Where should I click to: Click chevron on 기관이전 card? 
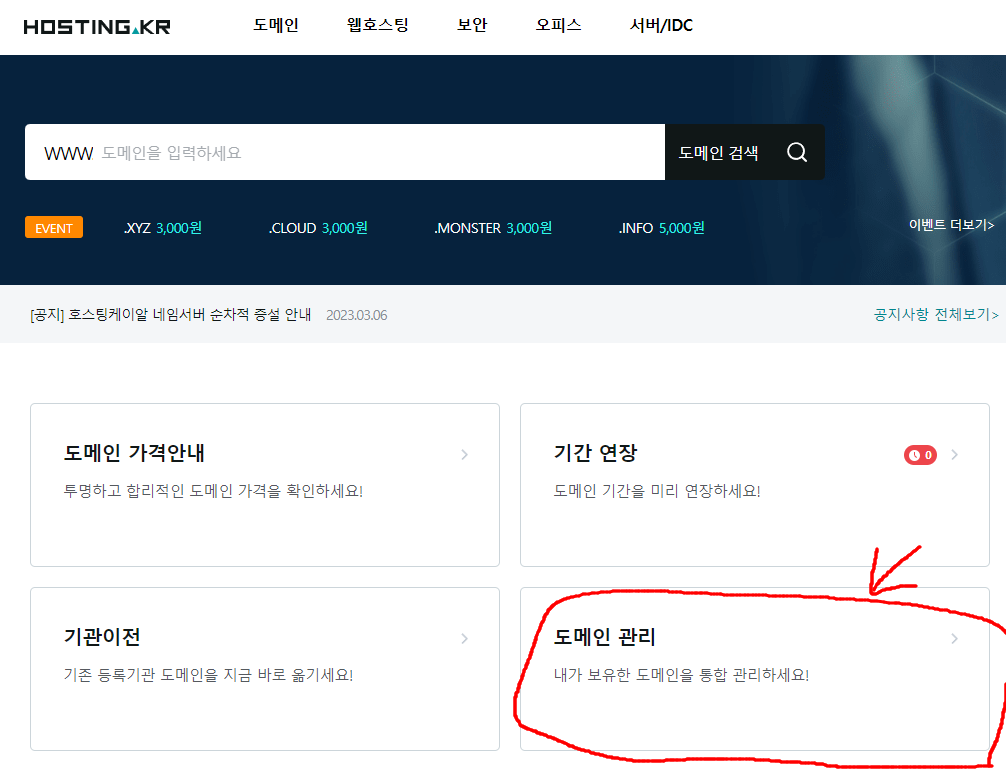(465, 639)
